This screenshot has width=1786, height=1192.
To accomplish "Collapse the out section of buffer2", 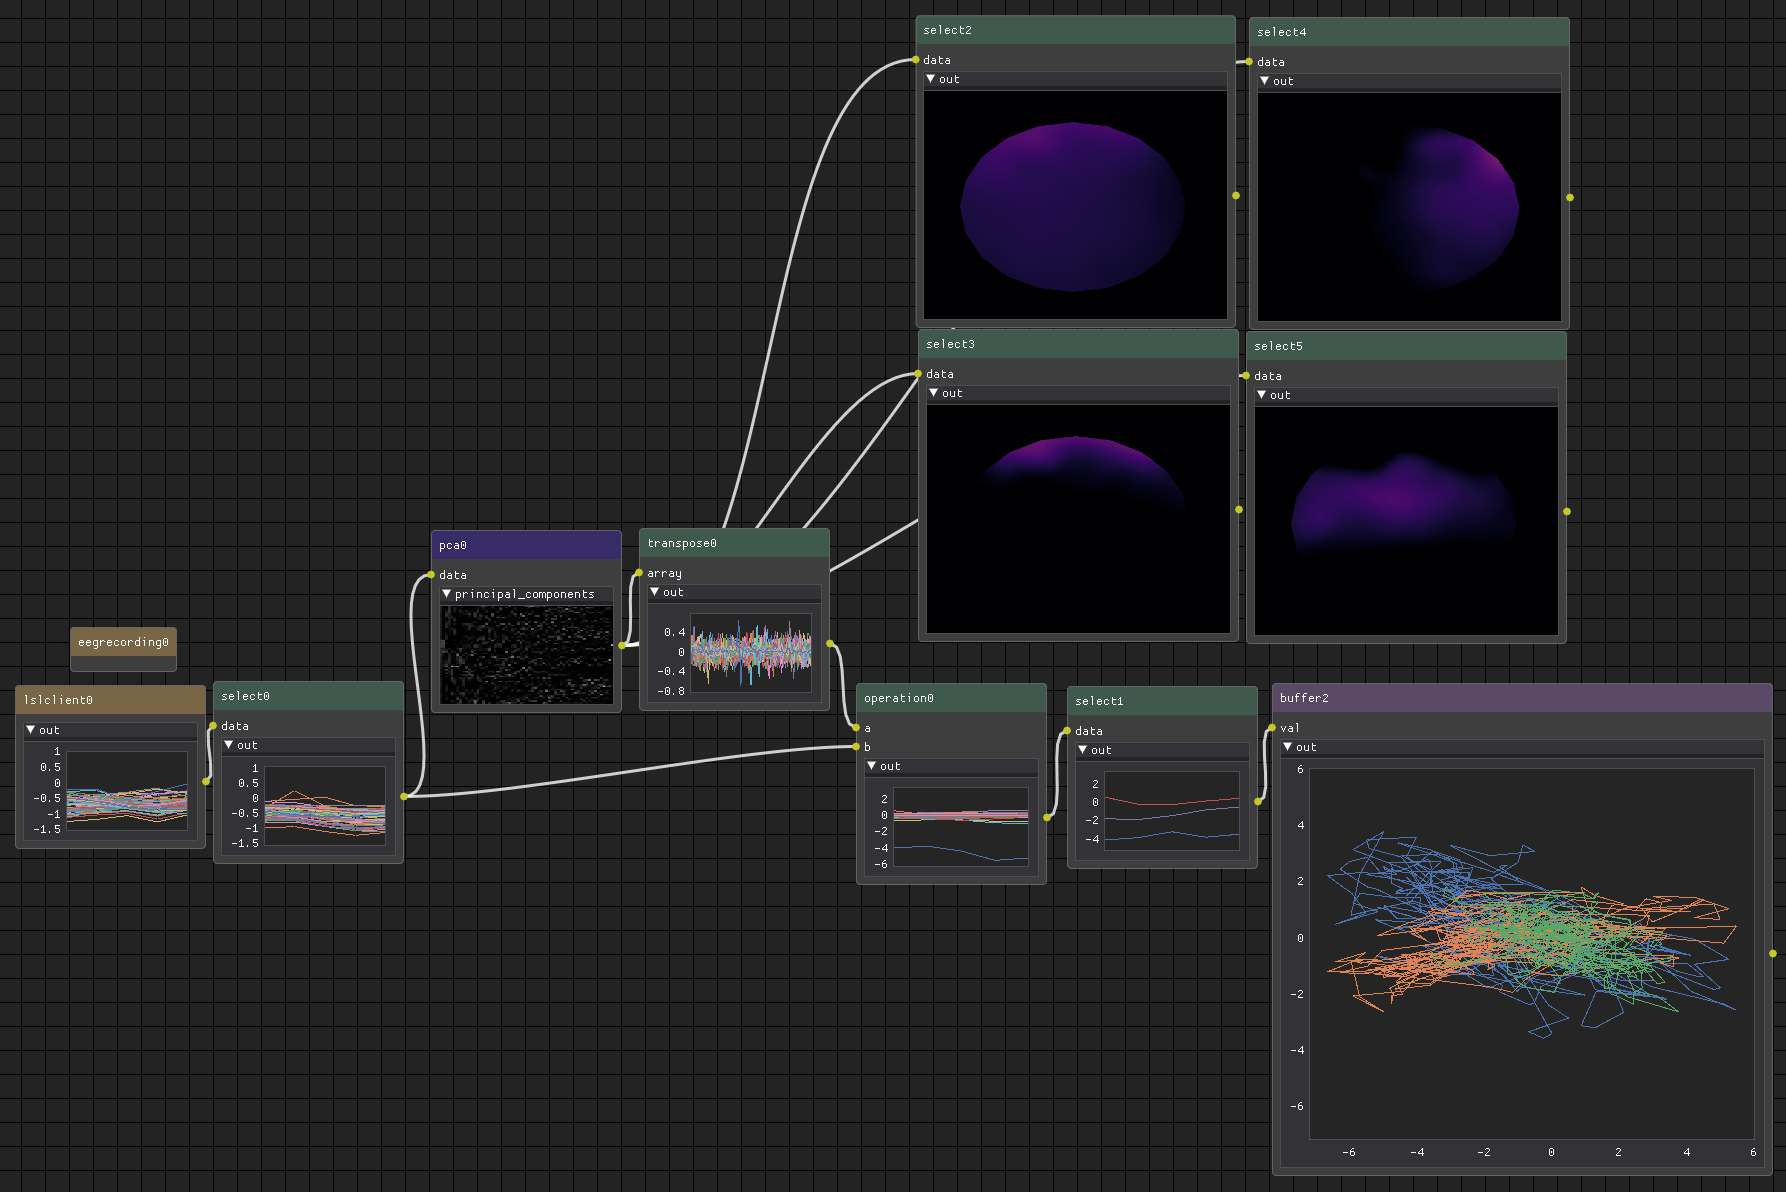I will [1288, 747].
